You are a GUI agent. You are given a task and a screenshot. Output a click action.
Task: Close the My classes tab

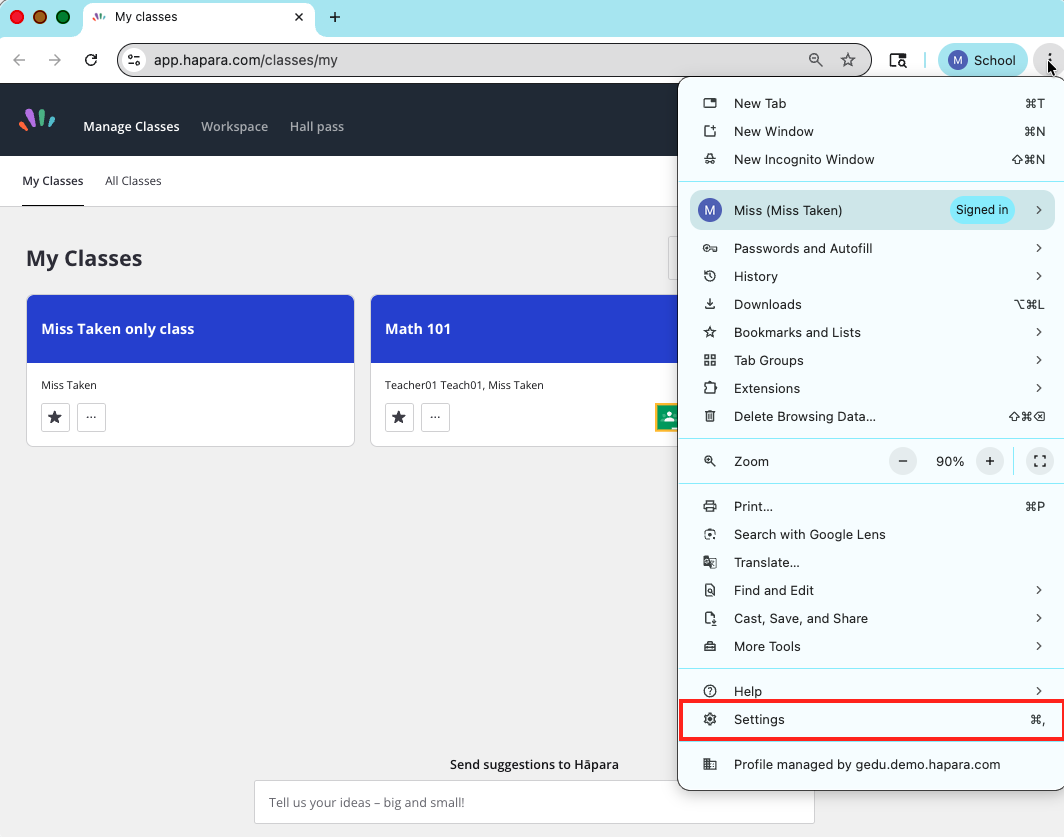tap(299, 17)
